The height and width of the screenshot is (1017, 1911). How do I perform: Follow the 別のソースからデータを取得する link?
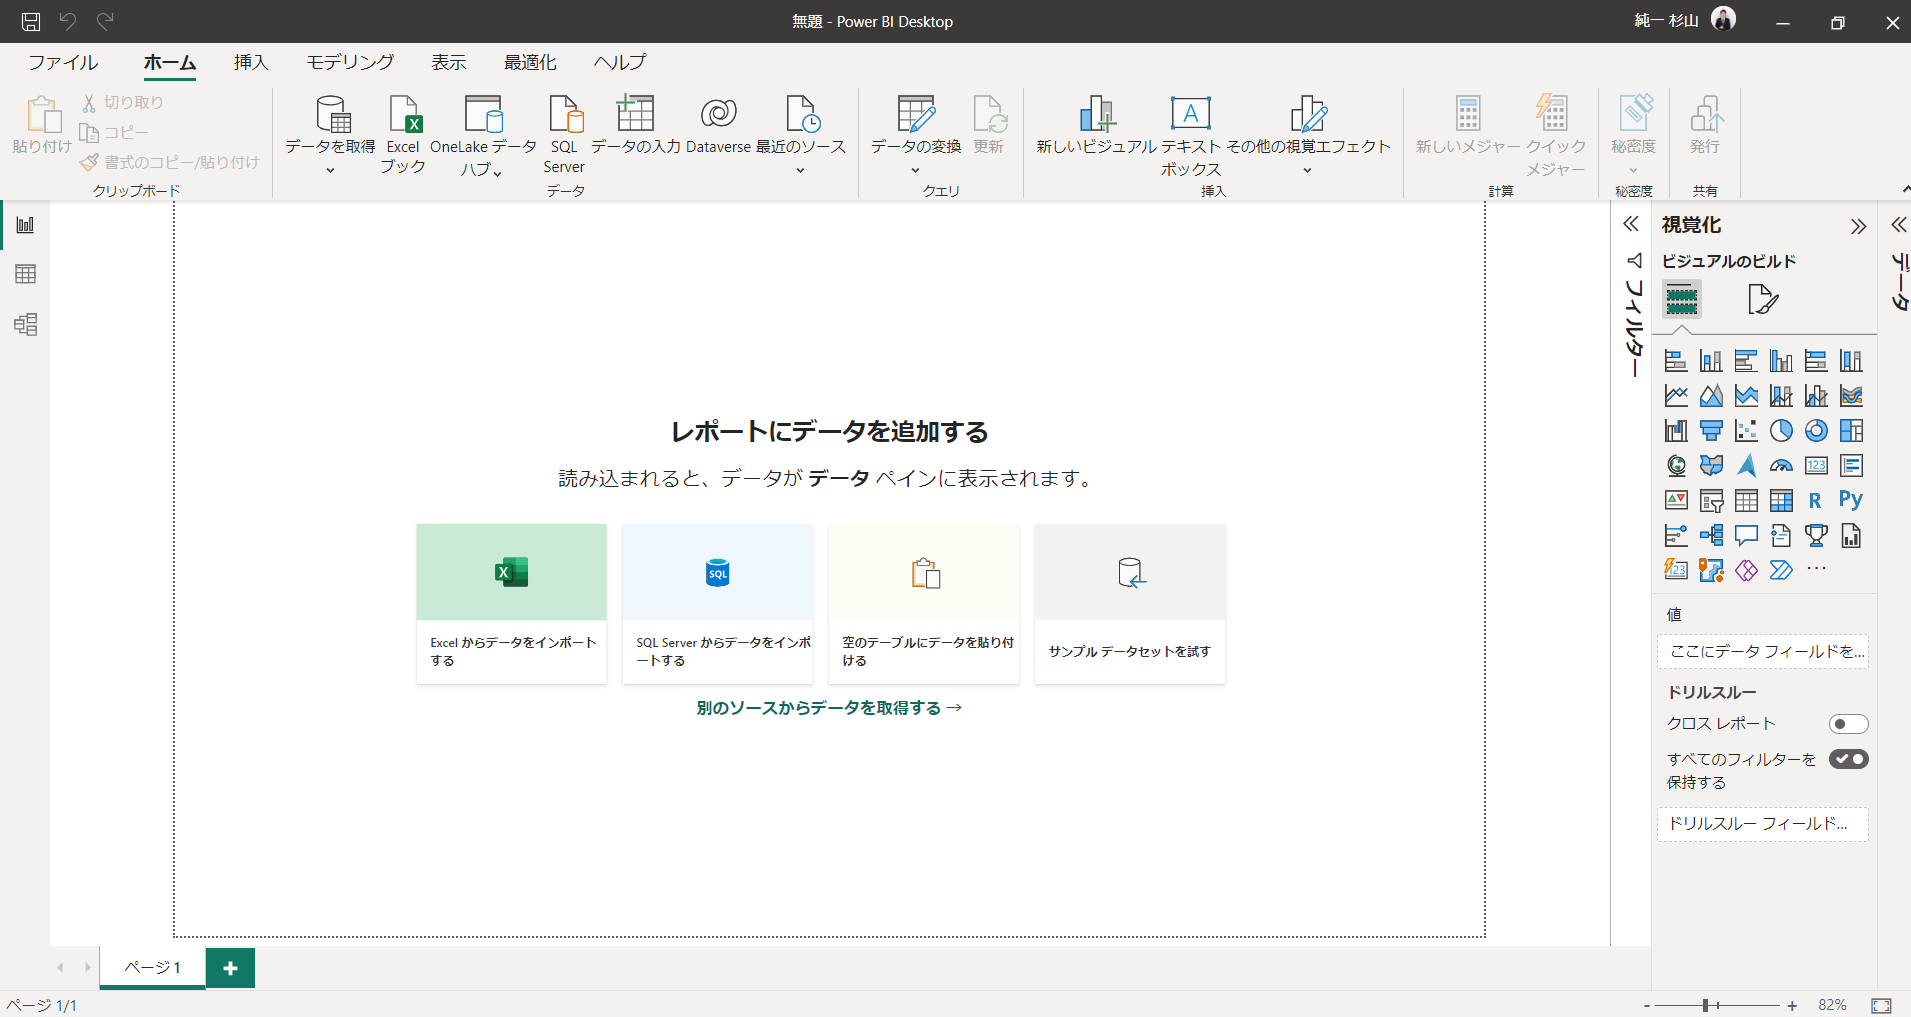tap(829, 708)
